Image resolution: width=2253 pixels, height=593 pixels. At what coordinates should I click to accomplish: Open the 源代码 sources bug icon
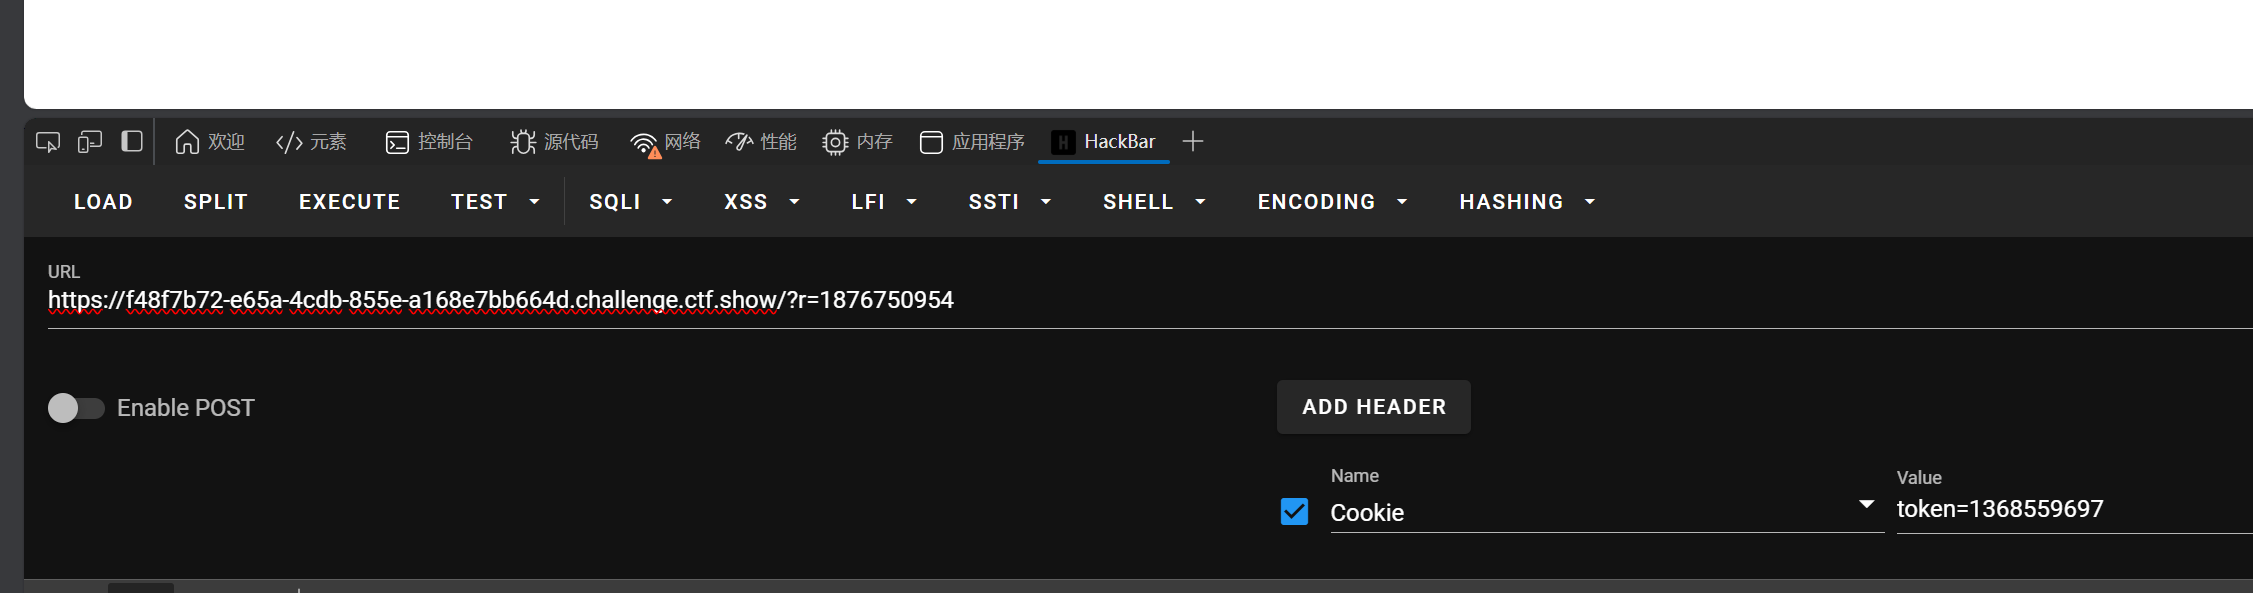[x=523, y=142]
